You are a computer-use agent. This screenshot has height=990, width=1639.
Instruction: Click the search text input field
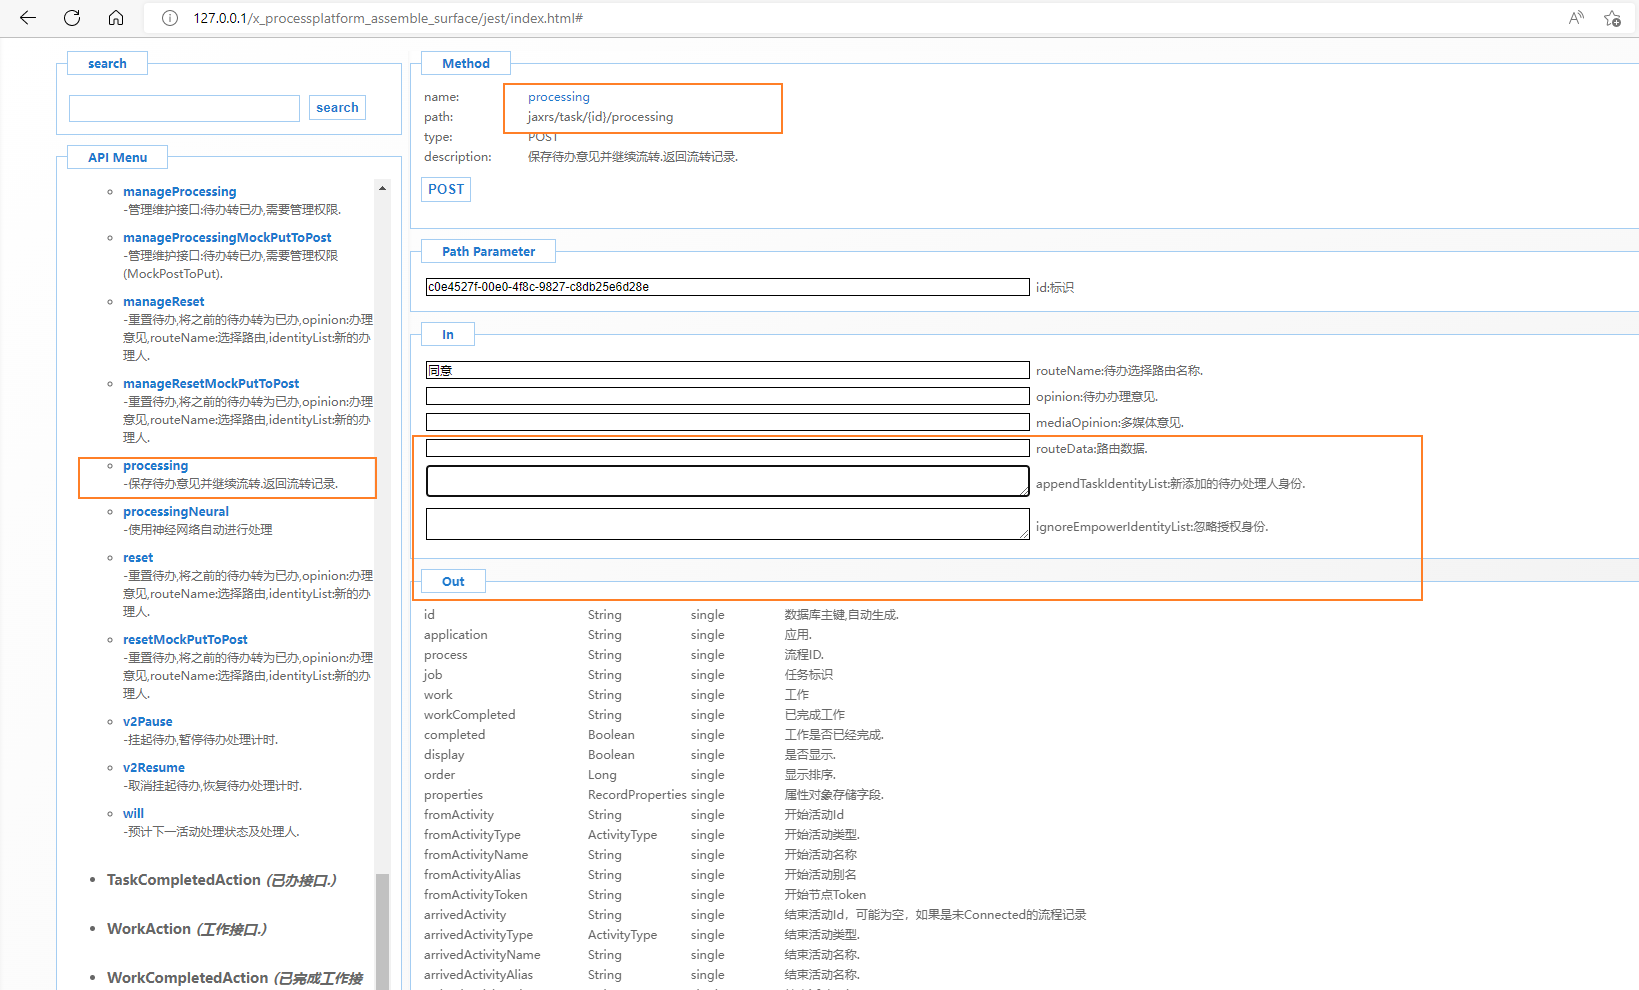184,108
